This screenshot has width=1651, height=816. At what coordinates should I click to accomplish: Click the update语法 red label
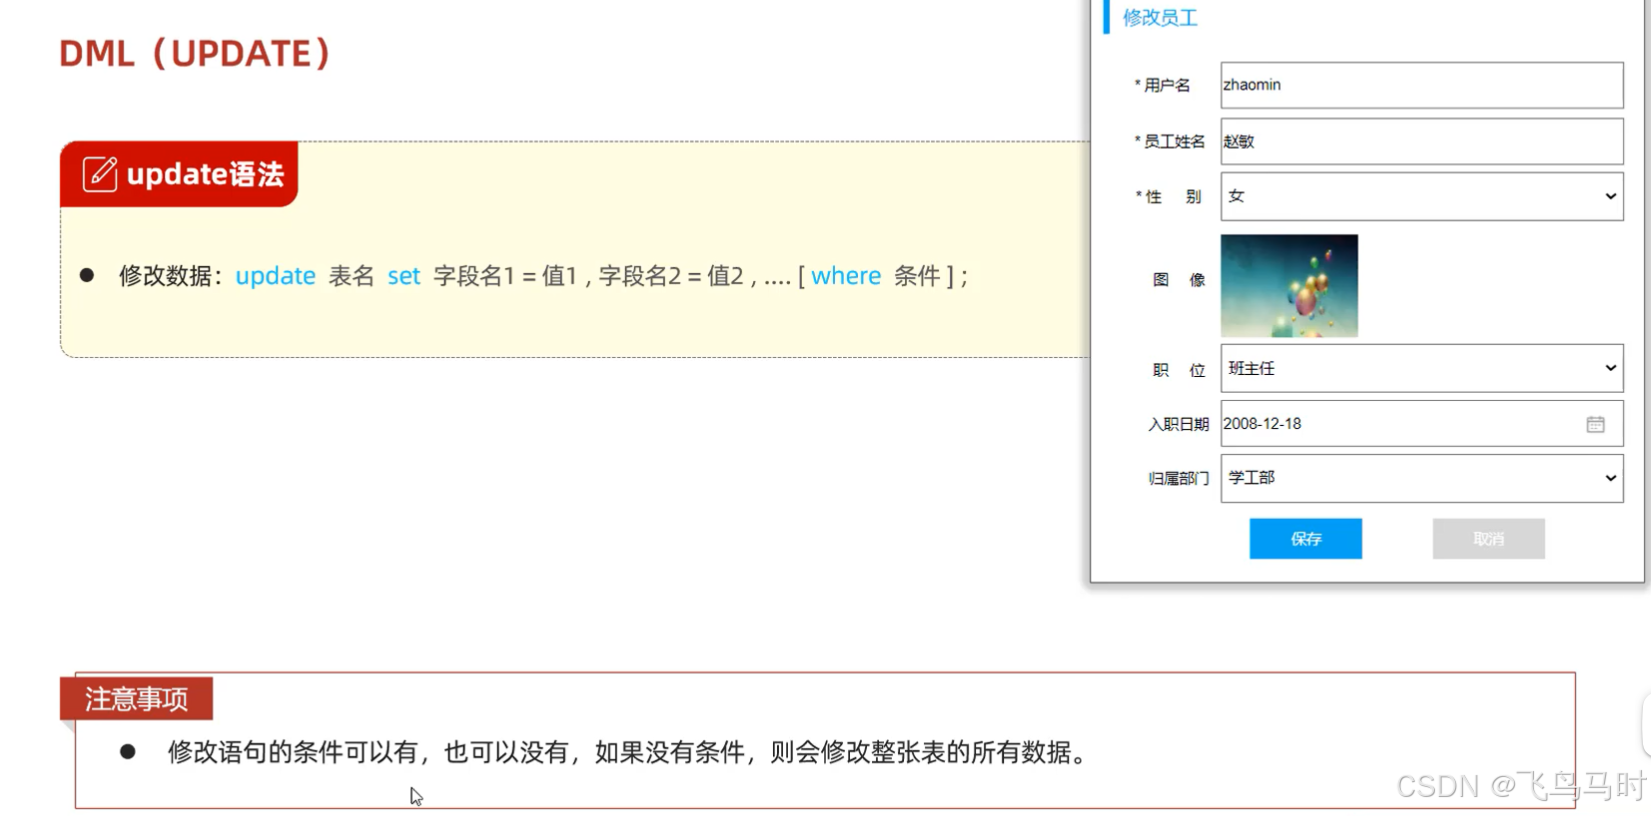click(179, 174)
